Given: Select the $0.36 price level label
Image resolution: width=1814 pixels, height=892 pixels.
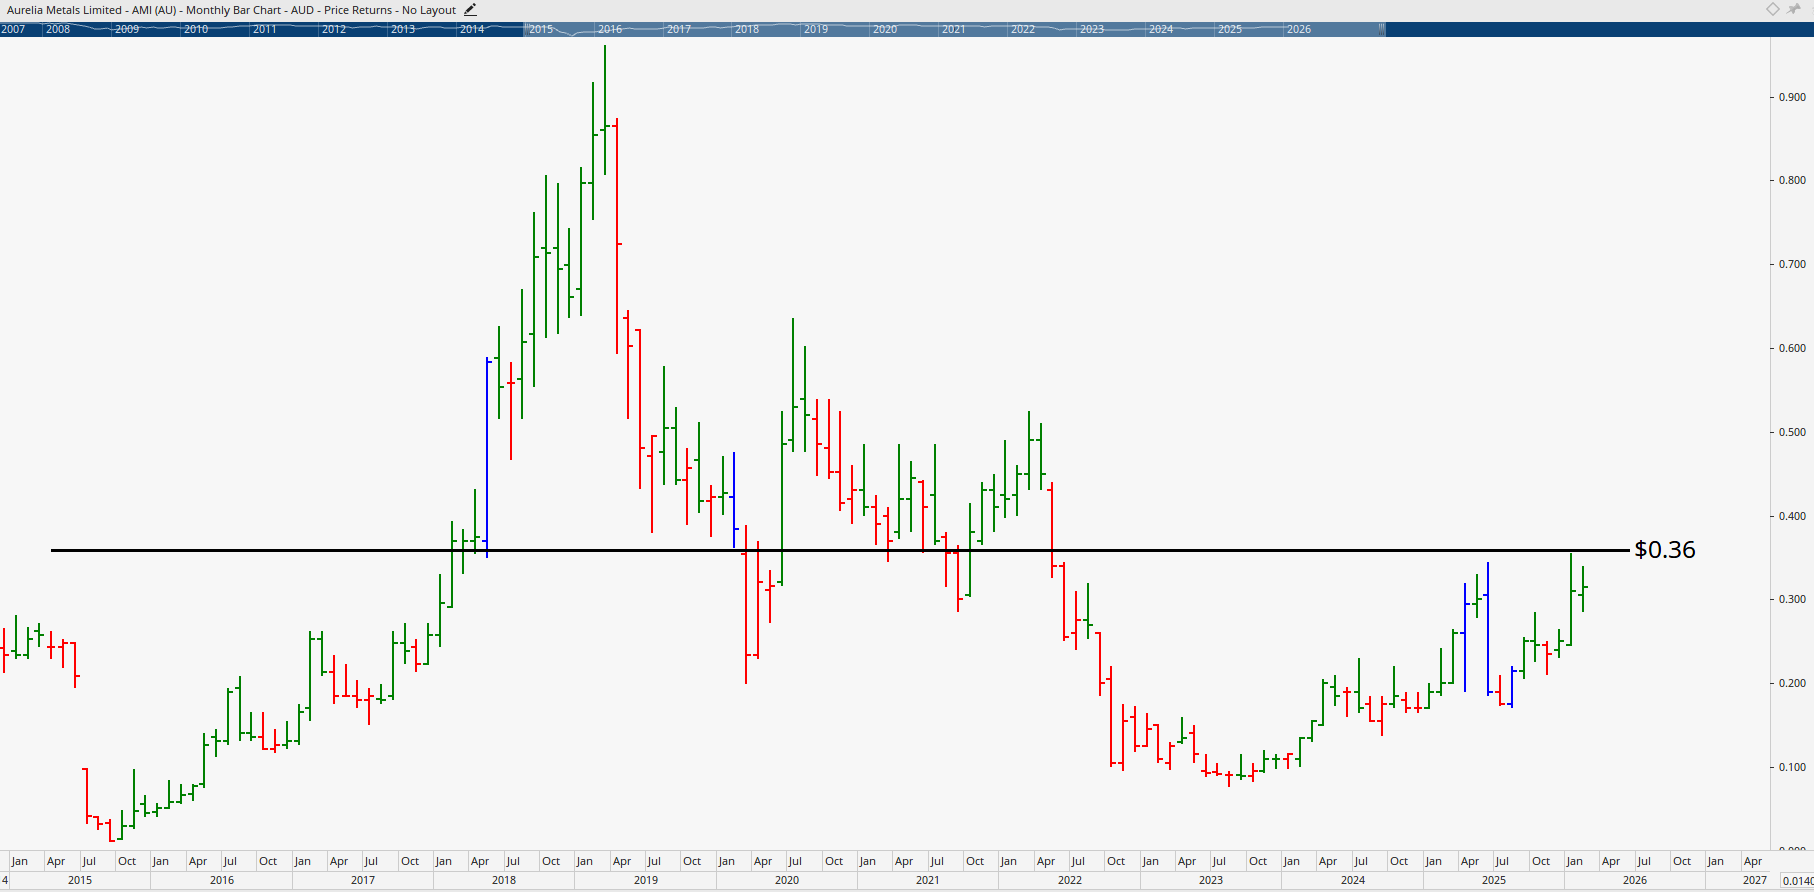Looking at the screenshot, I should [1664, 550].
